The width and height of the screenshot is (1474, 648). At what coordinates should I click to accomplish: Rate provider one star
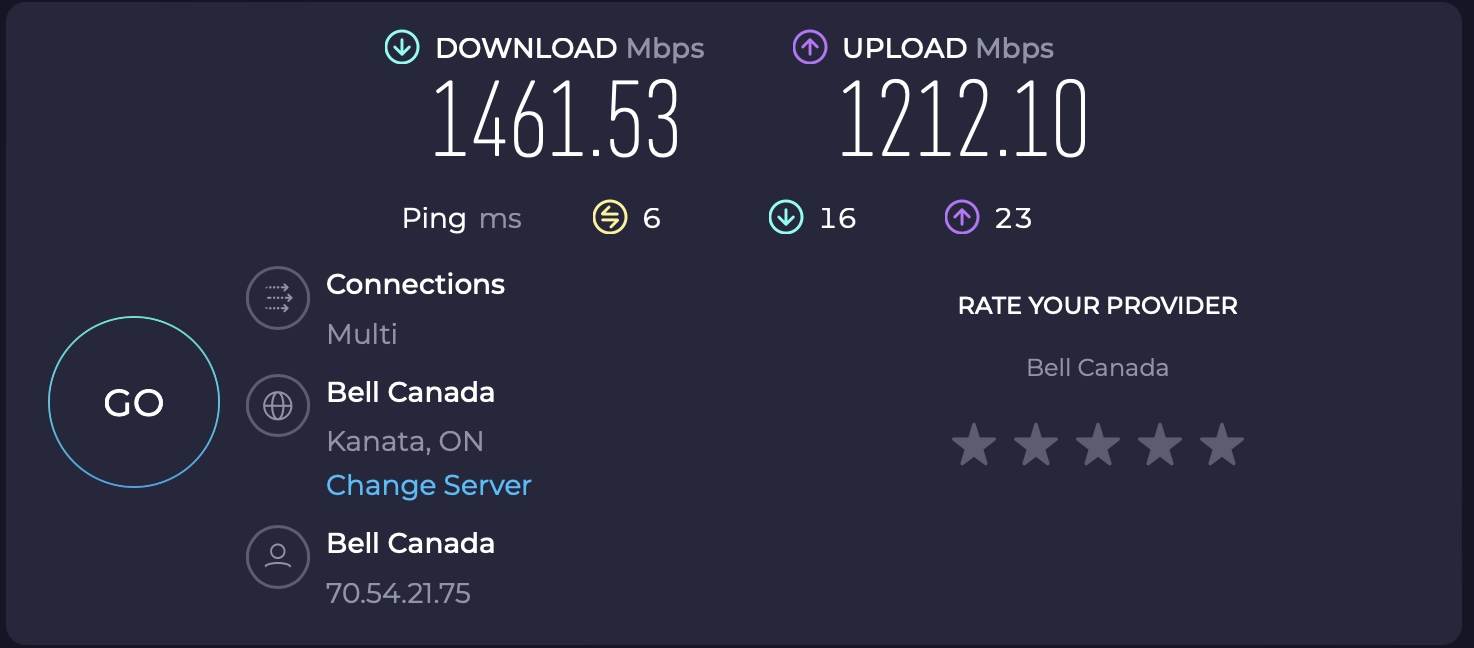(x=973, y=444)
